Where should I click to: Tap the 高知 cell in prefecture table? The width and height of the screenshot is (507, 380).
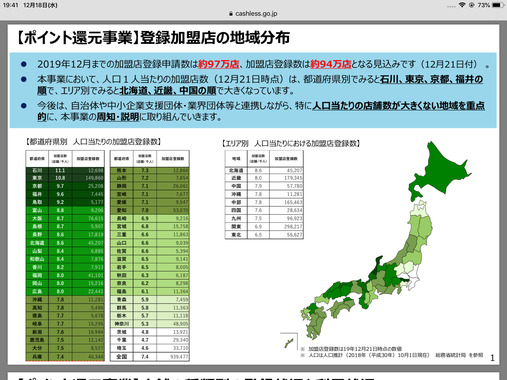37,308
